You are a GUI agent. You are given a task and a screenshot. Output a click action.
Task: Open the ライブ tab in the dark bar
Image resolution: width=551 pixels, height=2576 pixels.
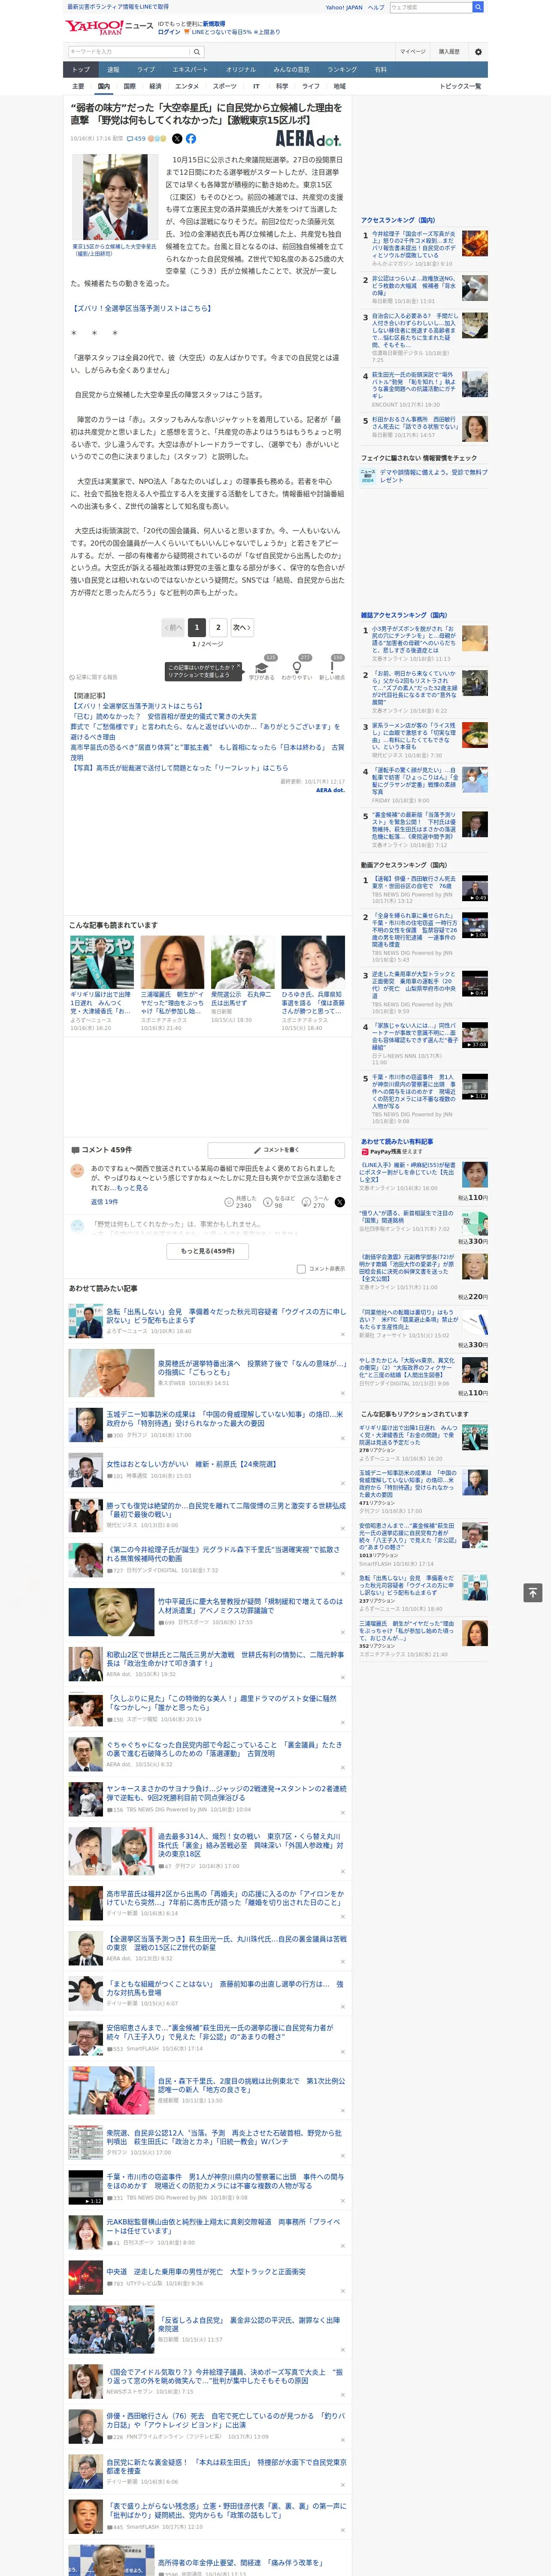pyautogui.click(x=146, y=69)
